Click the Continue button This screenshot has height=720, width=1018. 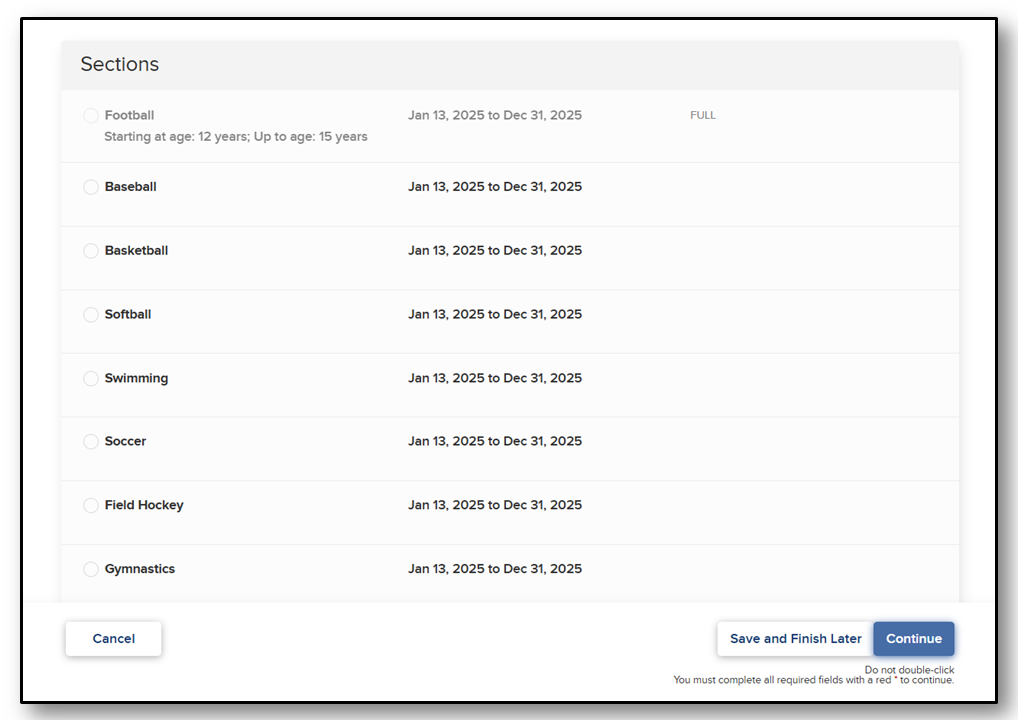click(x=913, y=639)
